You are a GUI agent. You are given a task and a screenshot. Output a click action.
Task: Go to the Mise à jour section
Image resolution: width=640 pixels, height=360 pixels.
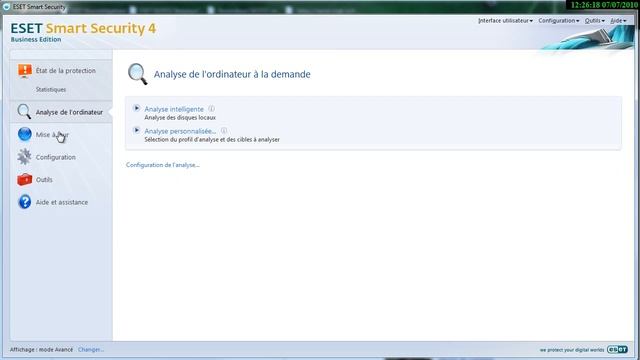(x=52, y=135)
